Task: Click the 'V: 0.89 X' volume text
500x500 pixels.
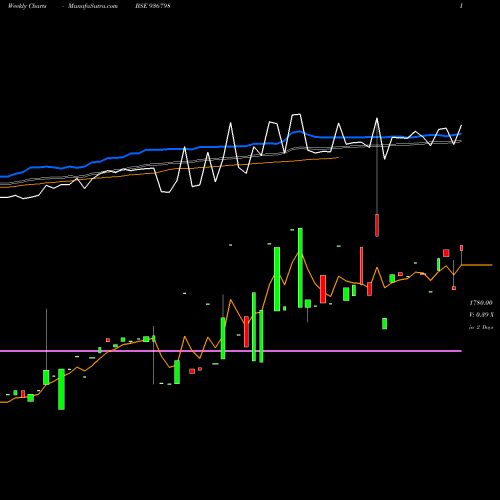Action: pyautogui.click(x=481, y=315)
